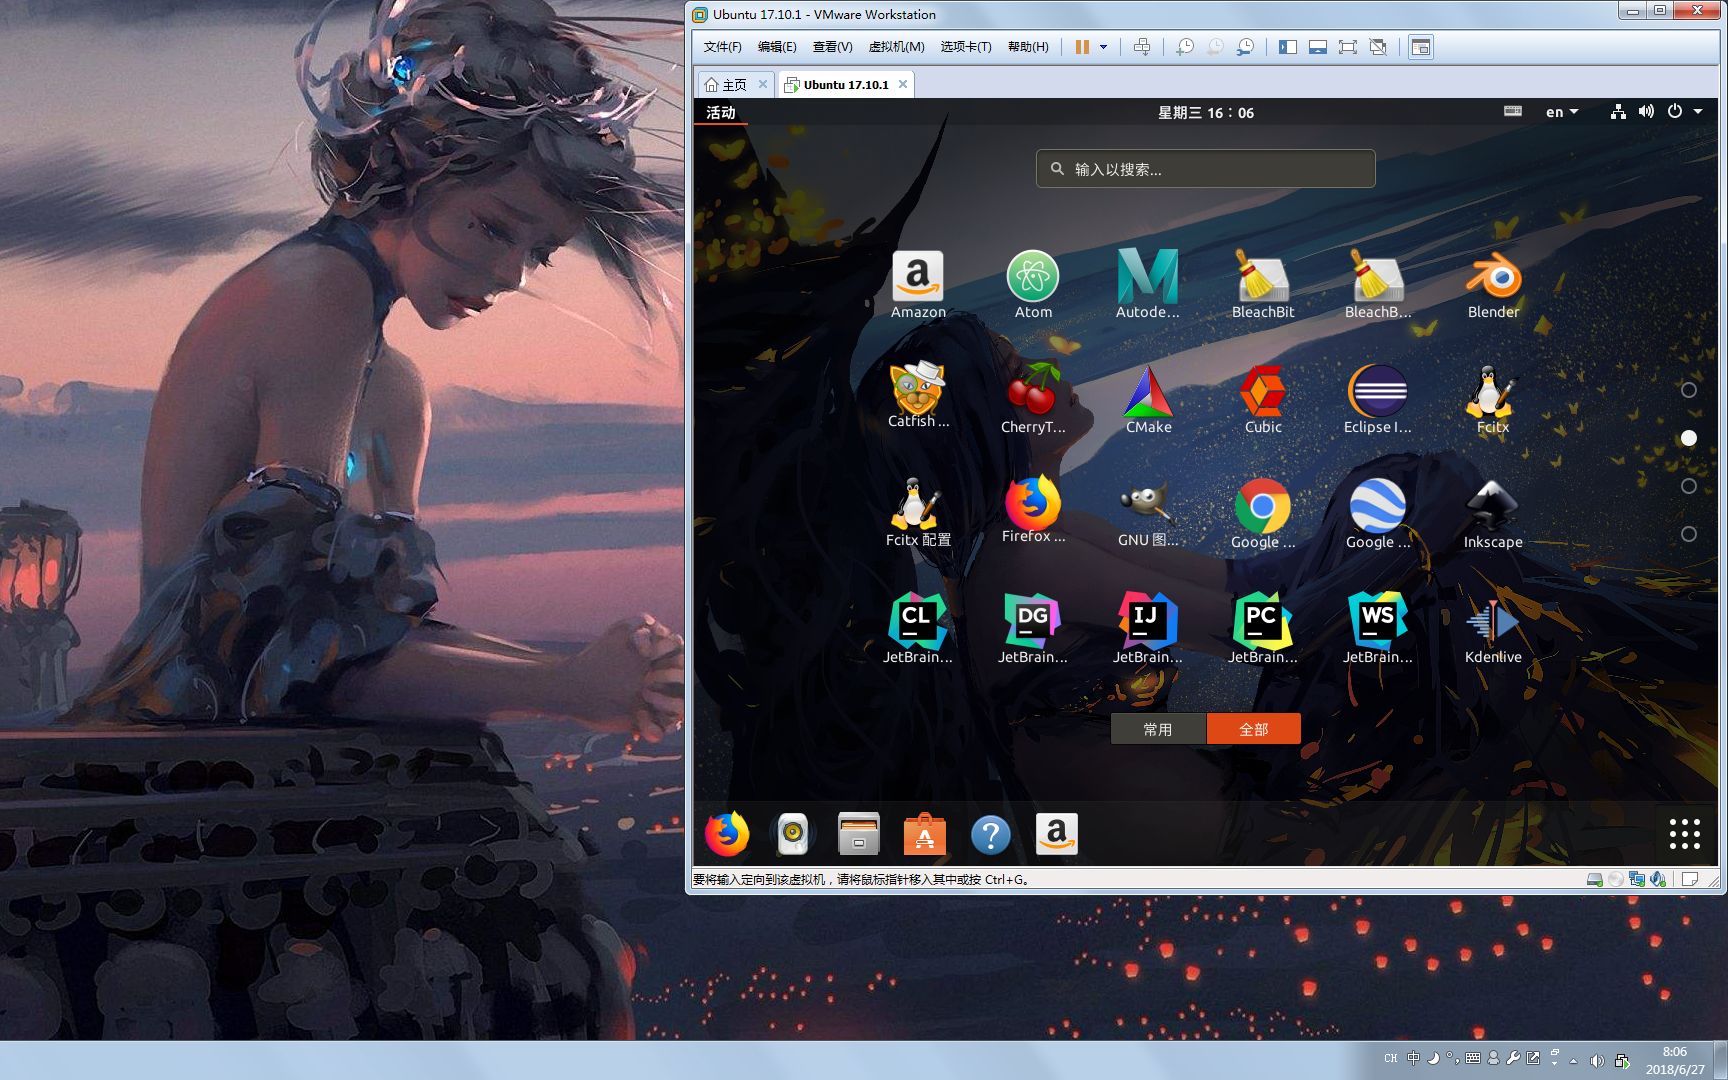
Task: Open Fcitx 配置 icon
Action: click(x=918, y=504)
